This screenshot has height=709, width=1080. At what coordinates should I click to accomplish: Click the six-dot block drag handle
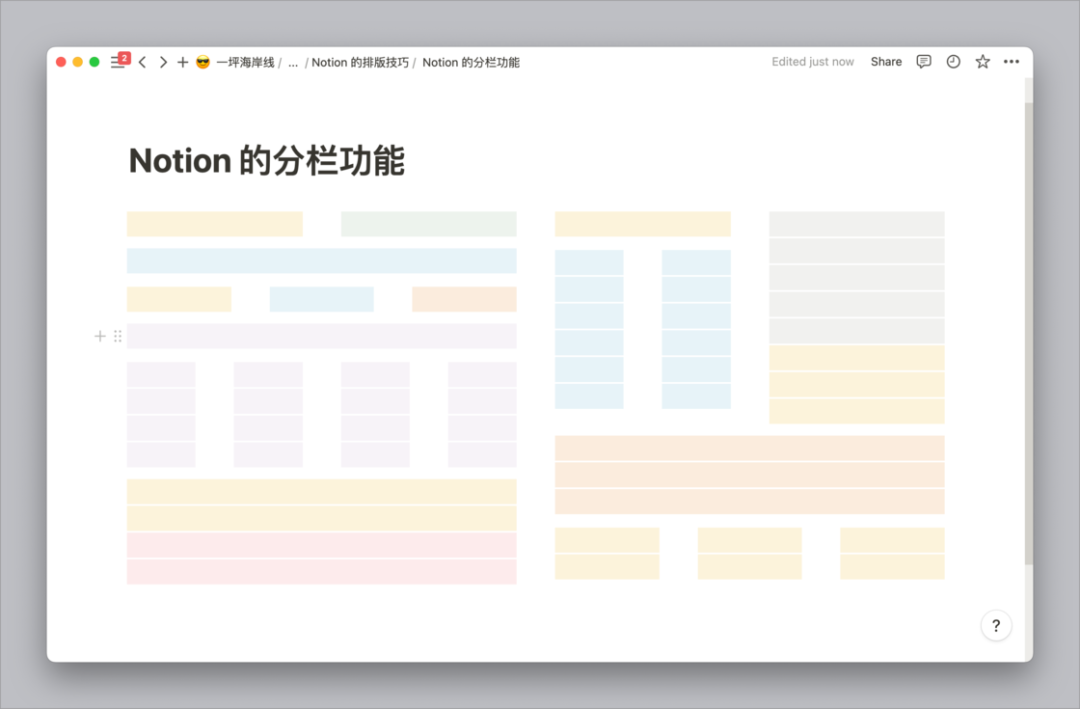(x=118, y=336)
